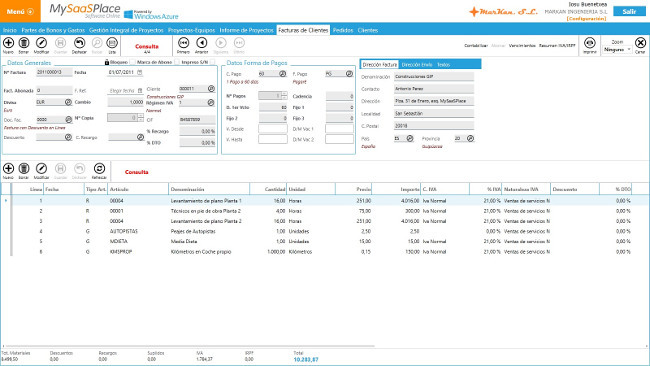Open the Zoom Ninguno dropdown
Screen dimensions: 650x366
tap(617, 49)
